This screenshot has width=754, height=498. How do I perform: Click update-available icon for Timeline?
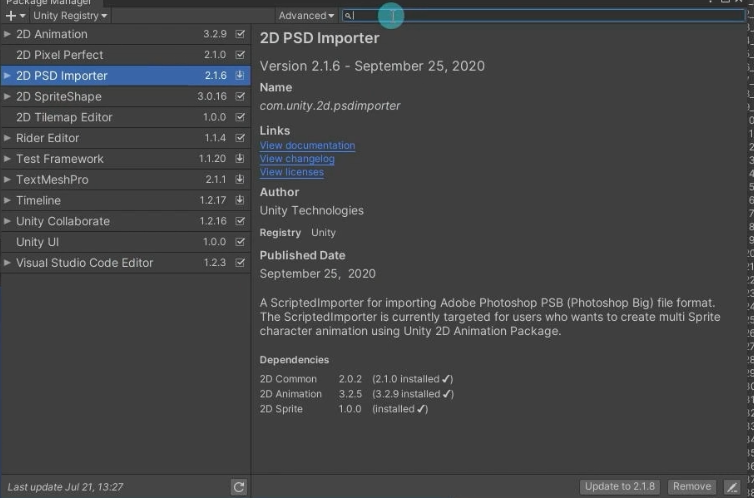(x=240, y=200)
